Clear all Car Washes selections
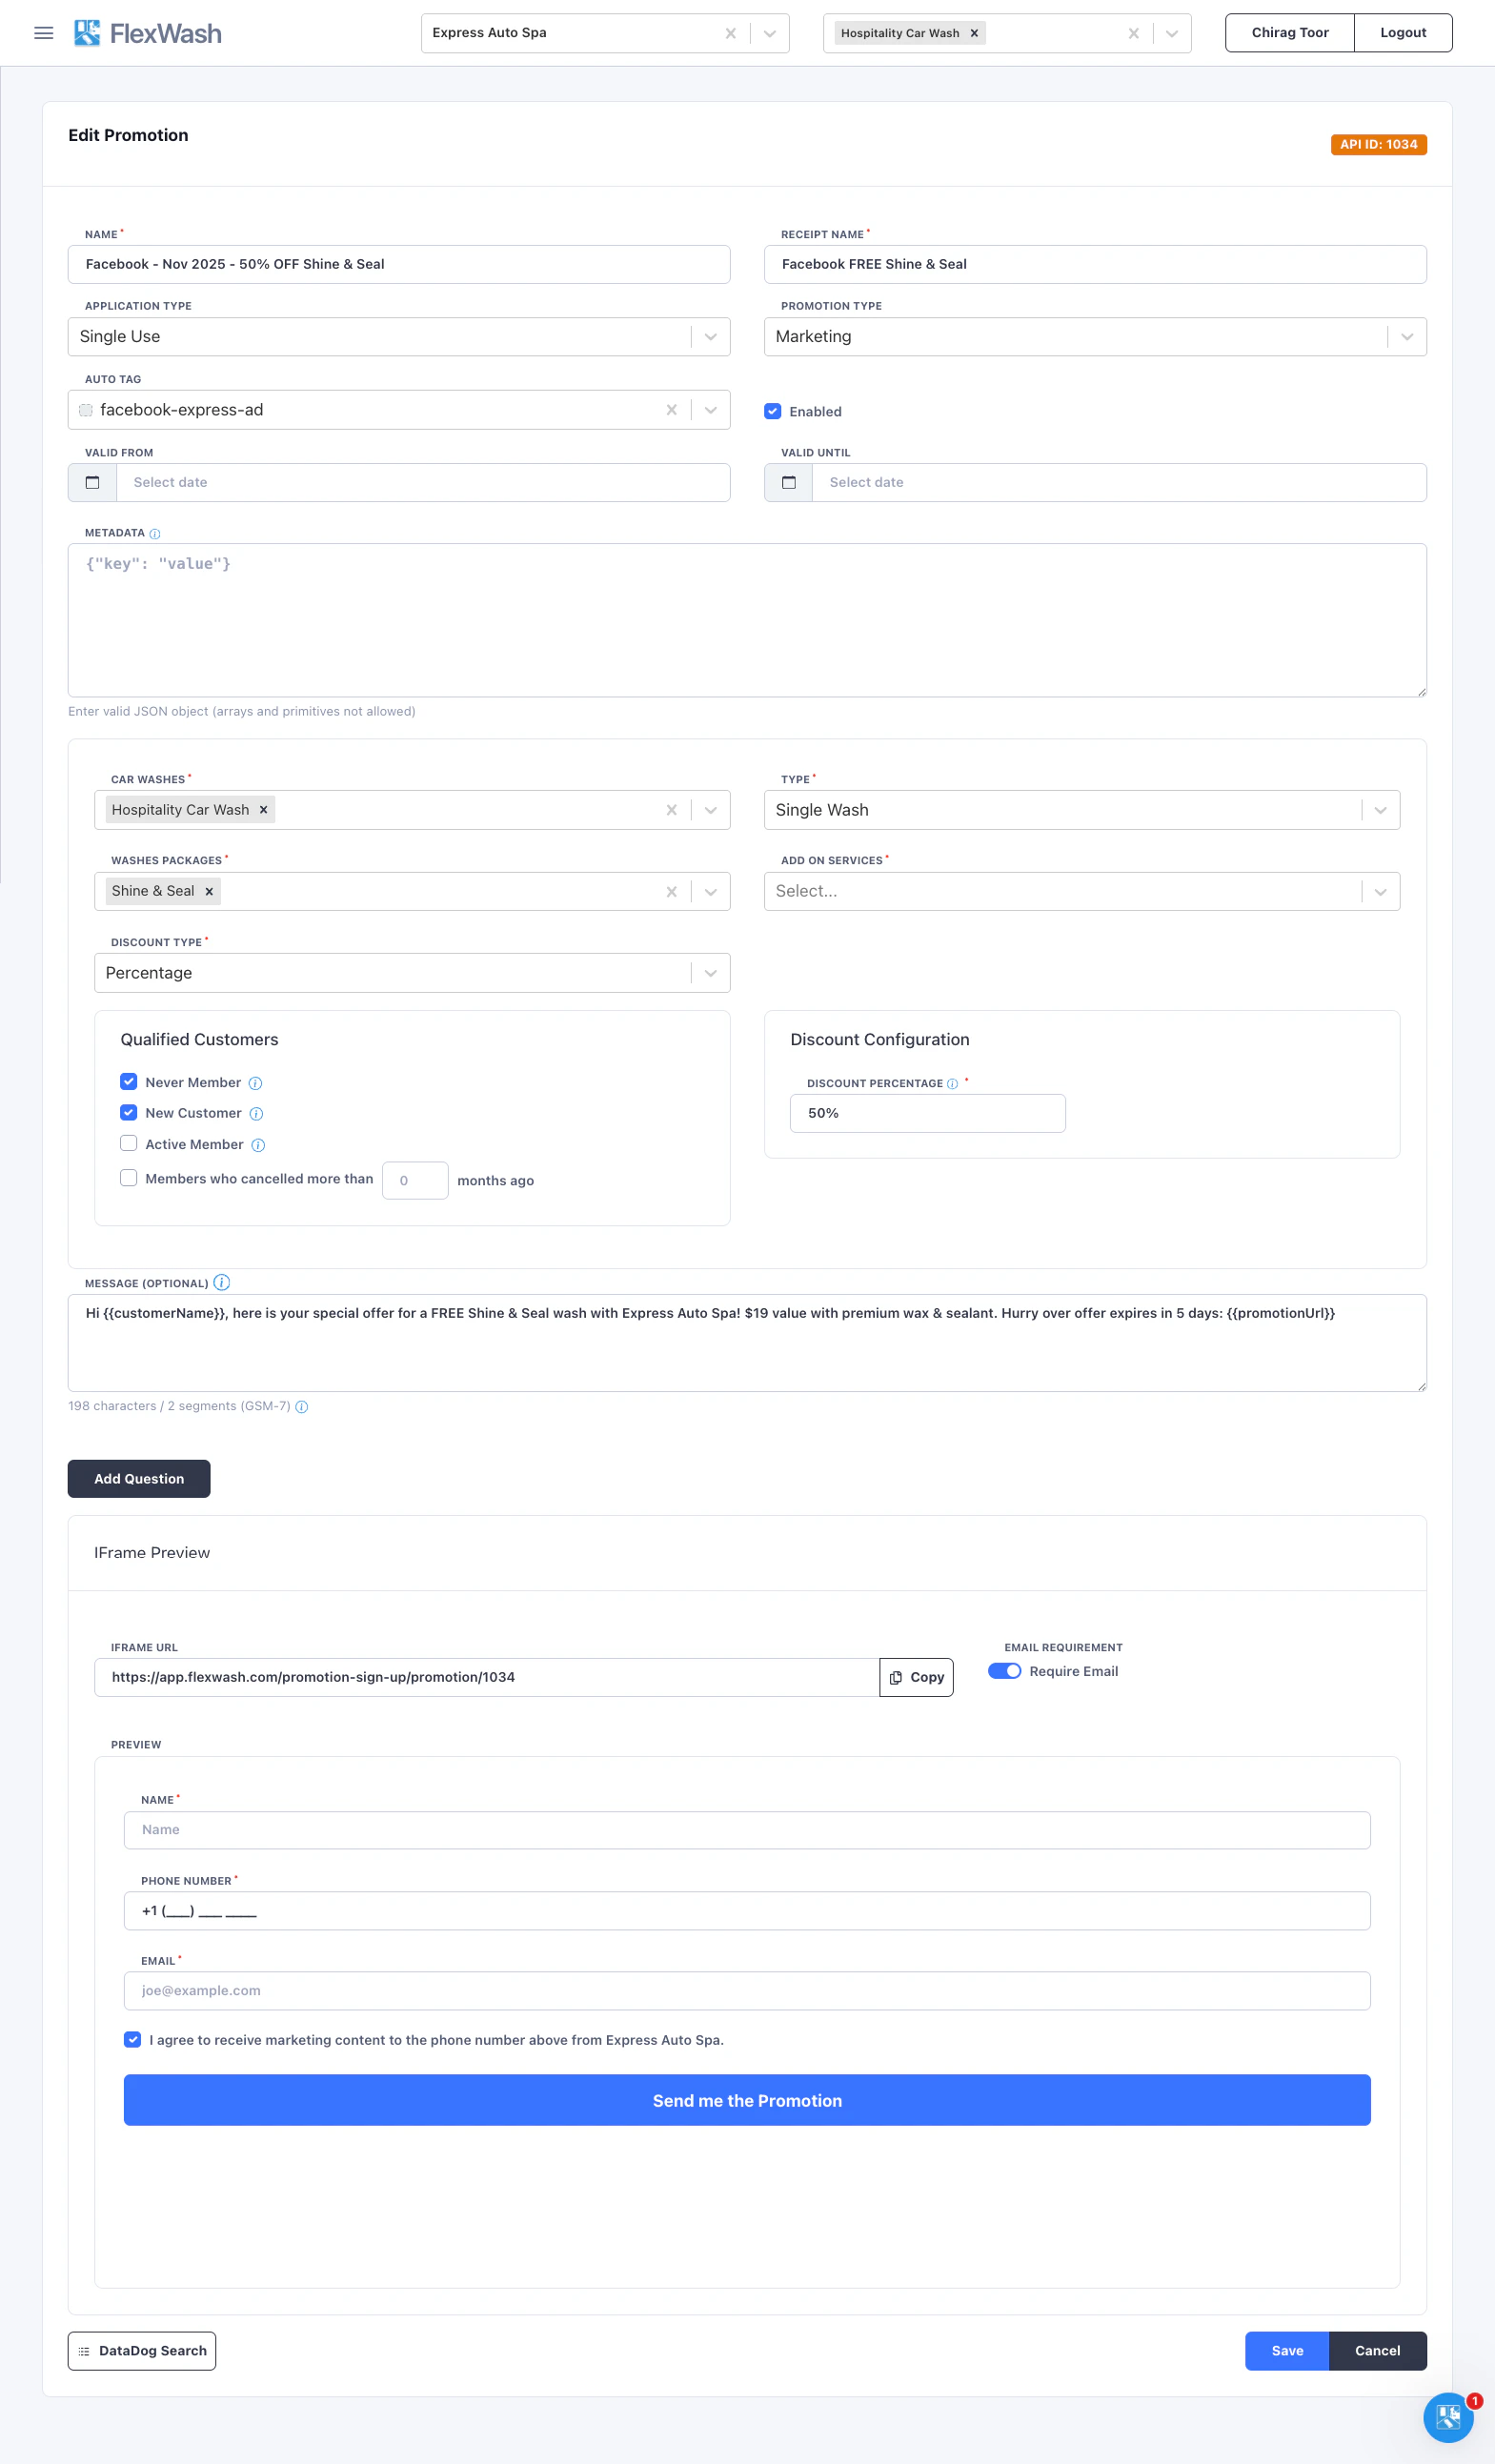Image resolution: width=1495 pixels, height=2464 pixels. (x=672, y=810)
